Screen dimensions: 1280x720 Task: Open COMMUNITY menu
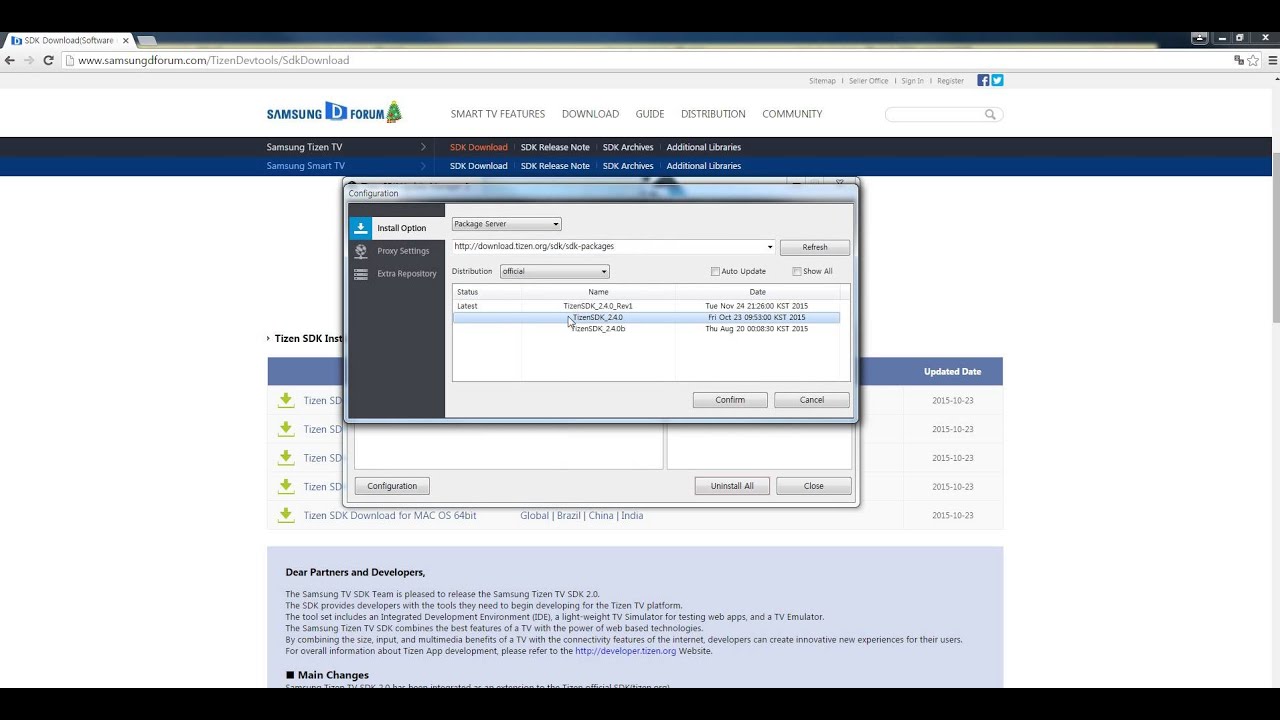click(792, 114)
